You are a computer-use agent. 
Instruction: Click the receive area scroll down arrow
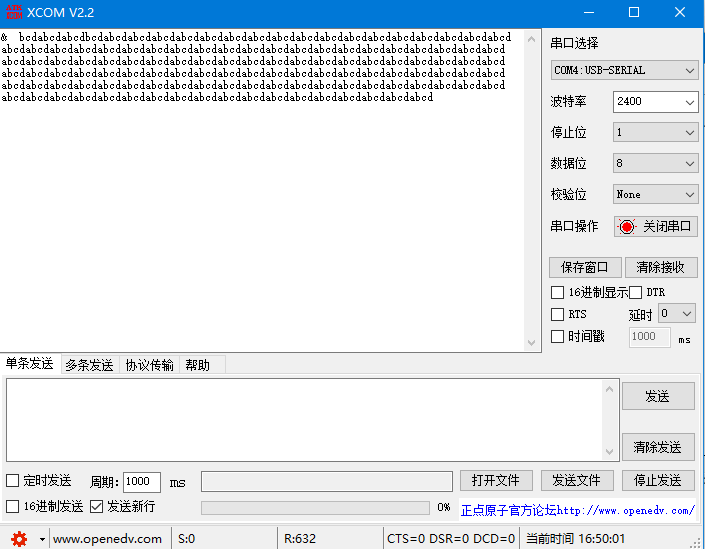pos(531,343)
